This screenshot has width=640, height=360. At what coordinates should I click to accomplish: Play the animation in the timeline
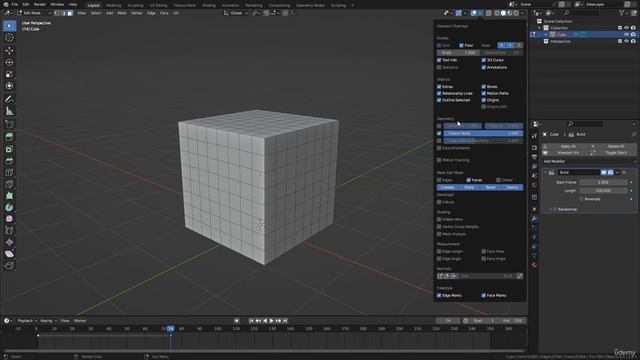tap(271, 321)
